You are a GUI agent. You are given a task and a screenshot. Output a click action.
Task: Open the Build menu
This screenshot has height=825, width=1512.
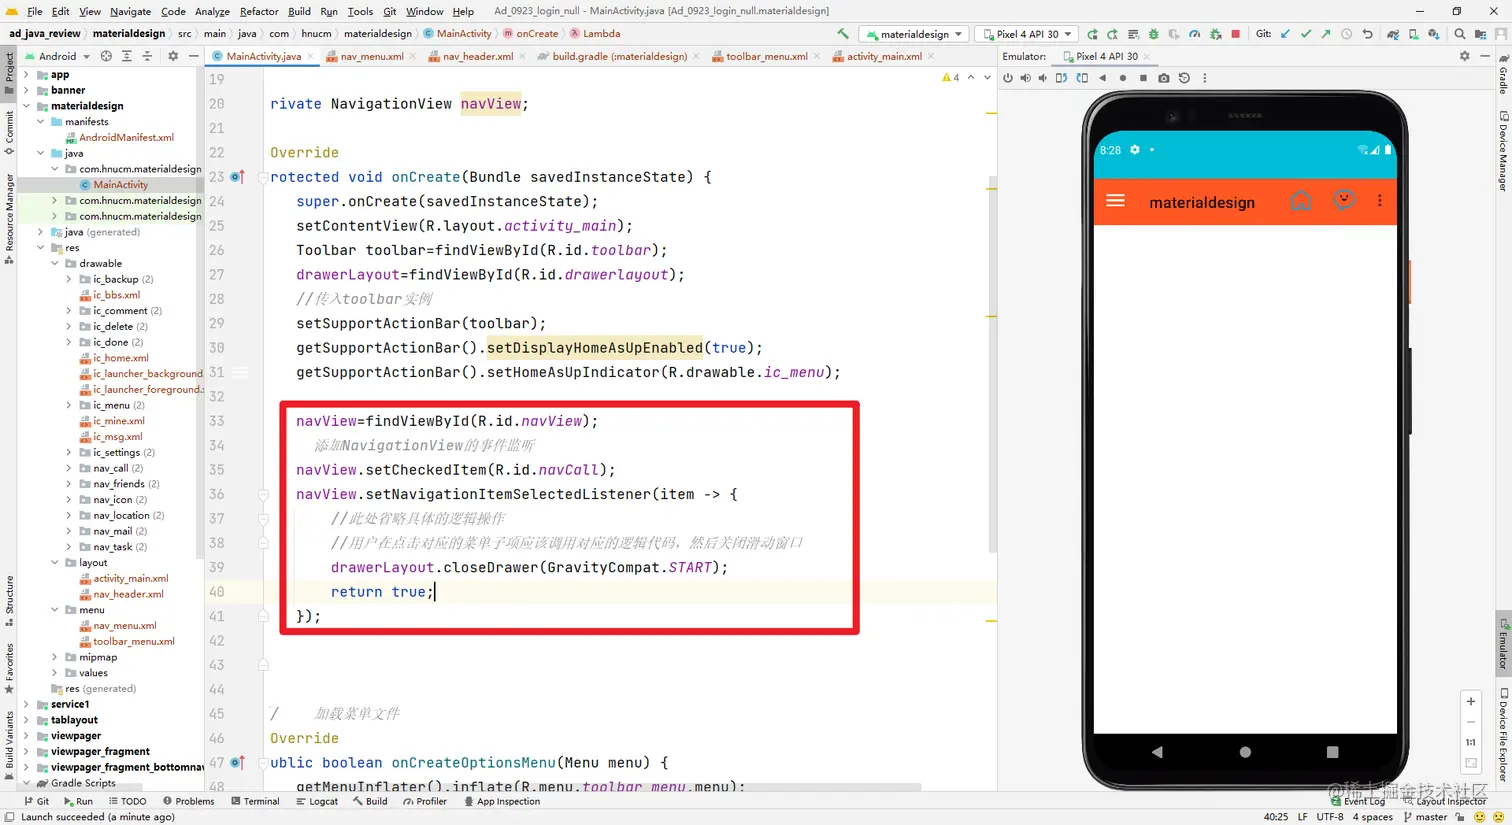[299, 11]
